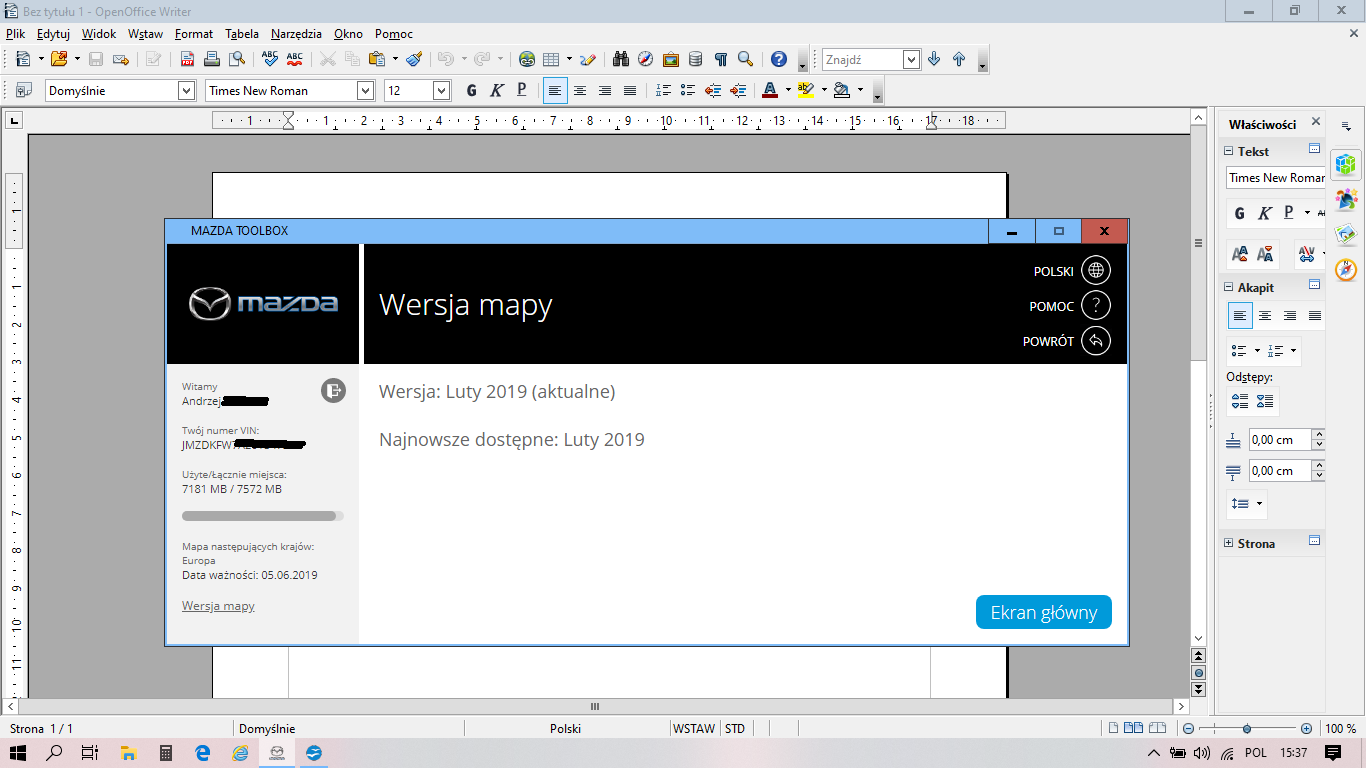Open Find & Replace binoculars icon
The height and width of the screenshot is (768, 1366).
pos(621,59)
